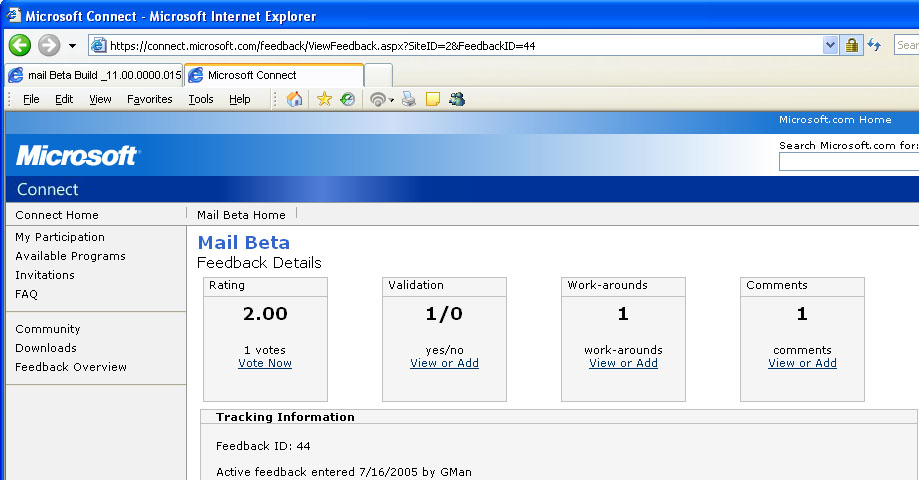
Task: Click View or Add under Work-arounds
Action: coord(623,363)
